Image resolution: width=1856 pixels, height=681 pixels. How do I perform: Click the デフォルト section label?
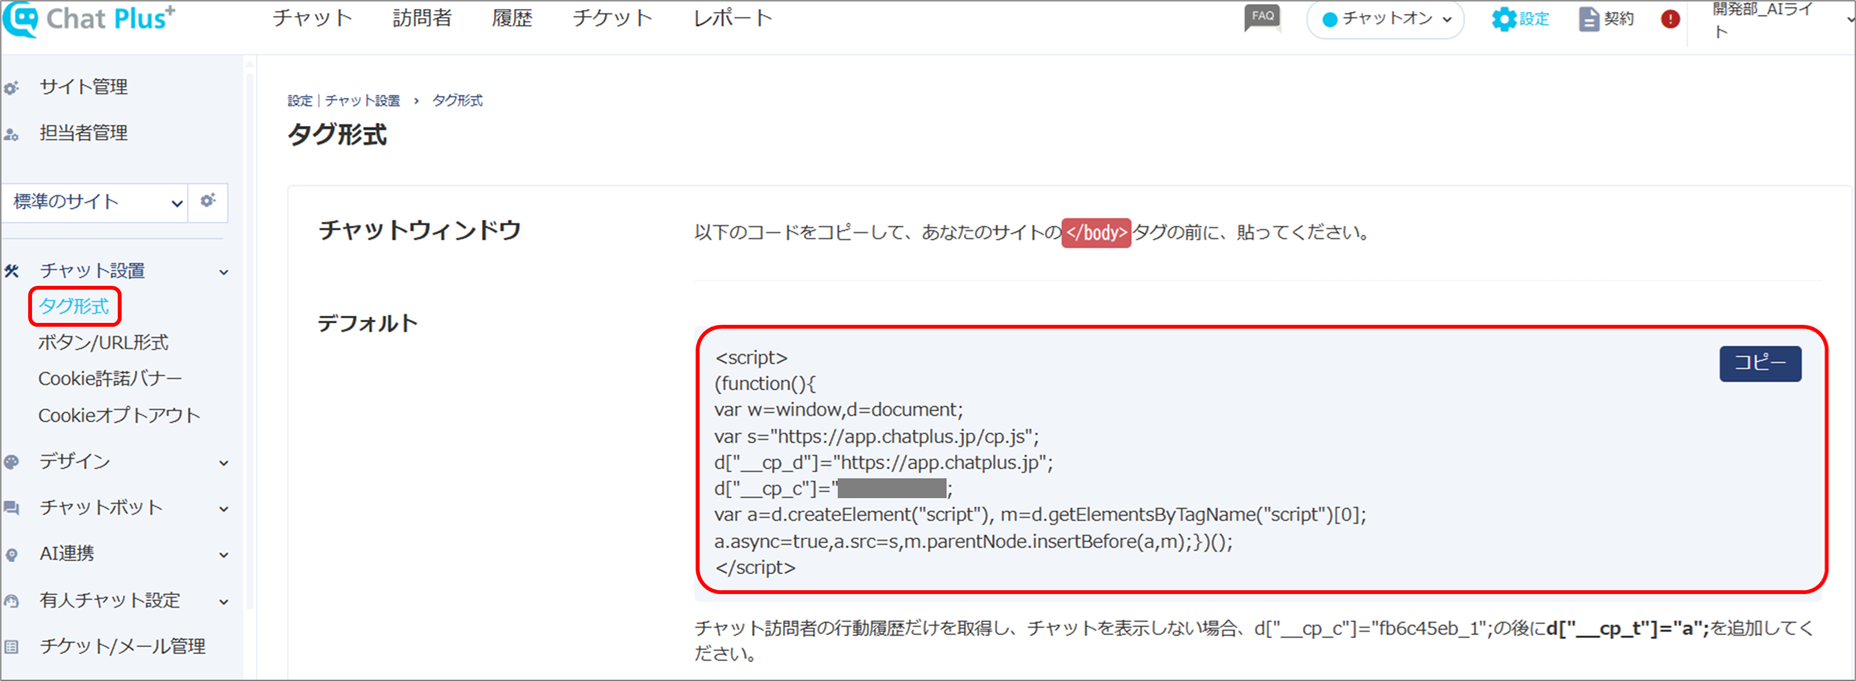point(367,323)
